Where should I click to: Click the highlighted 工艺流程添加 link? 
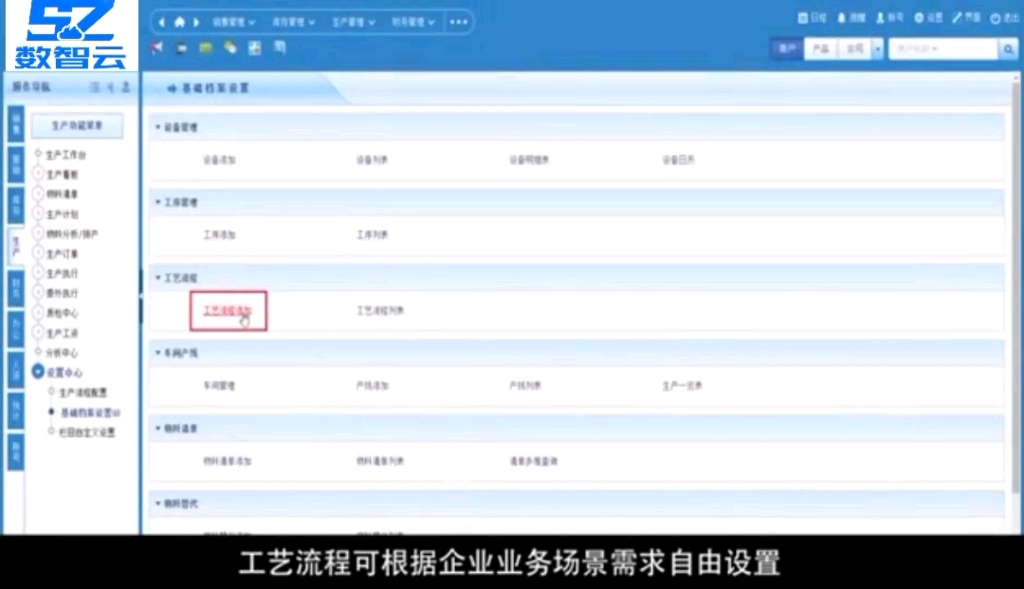tap(229, 311)
